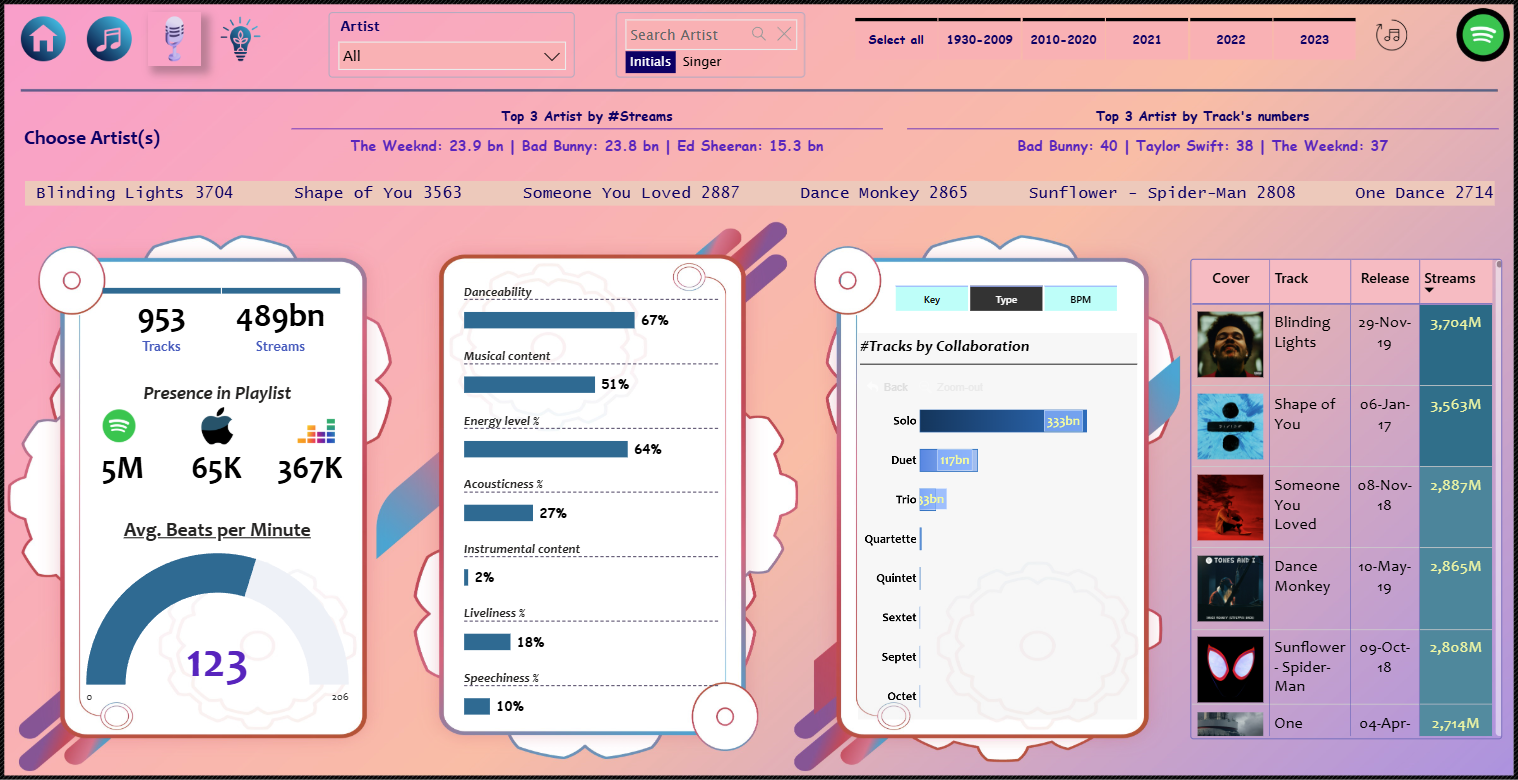The width and height of the screenshot is (1518, 780).
Task: Click the tracks table vertical scrollbar
Action: coord(1498,500)
